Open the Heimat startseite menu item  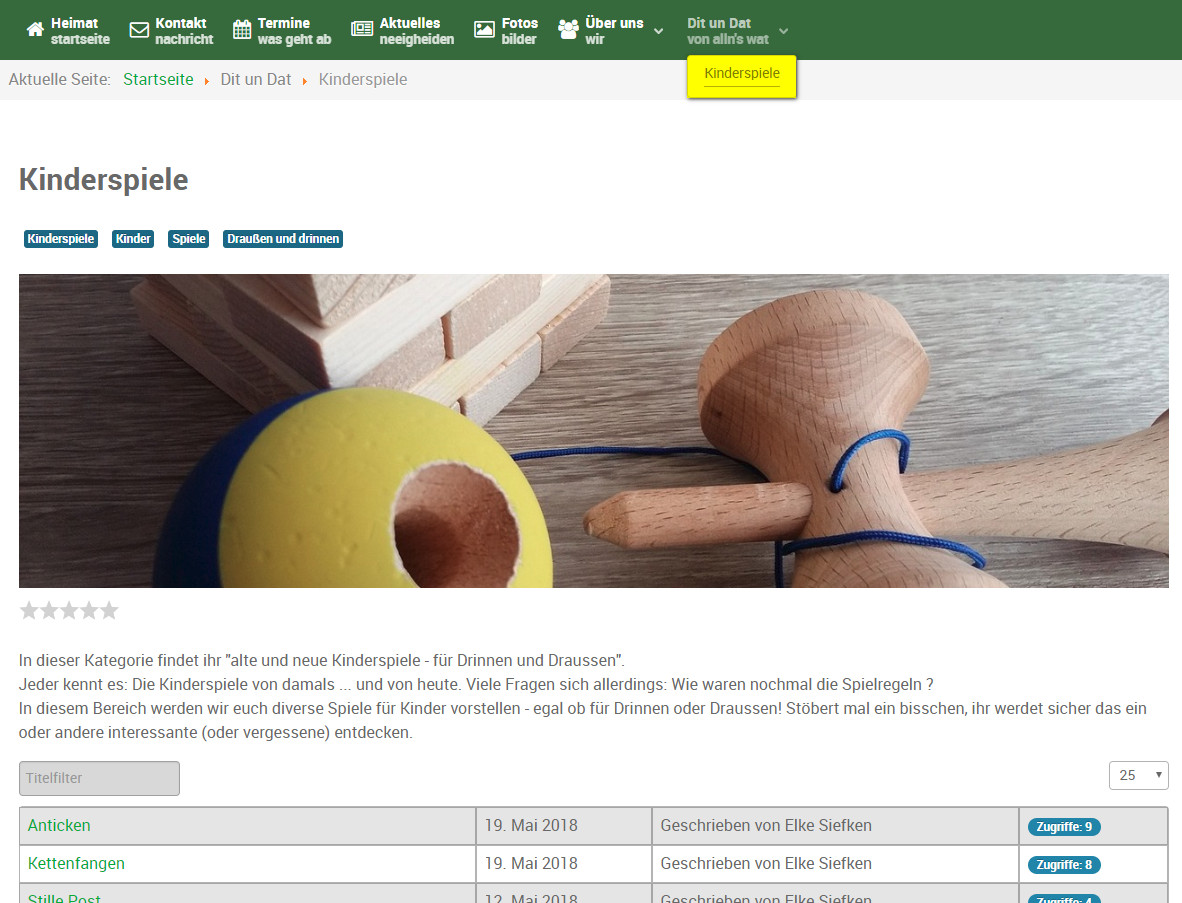(x=69, y=31)
